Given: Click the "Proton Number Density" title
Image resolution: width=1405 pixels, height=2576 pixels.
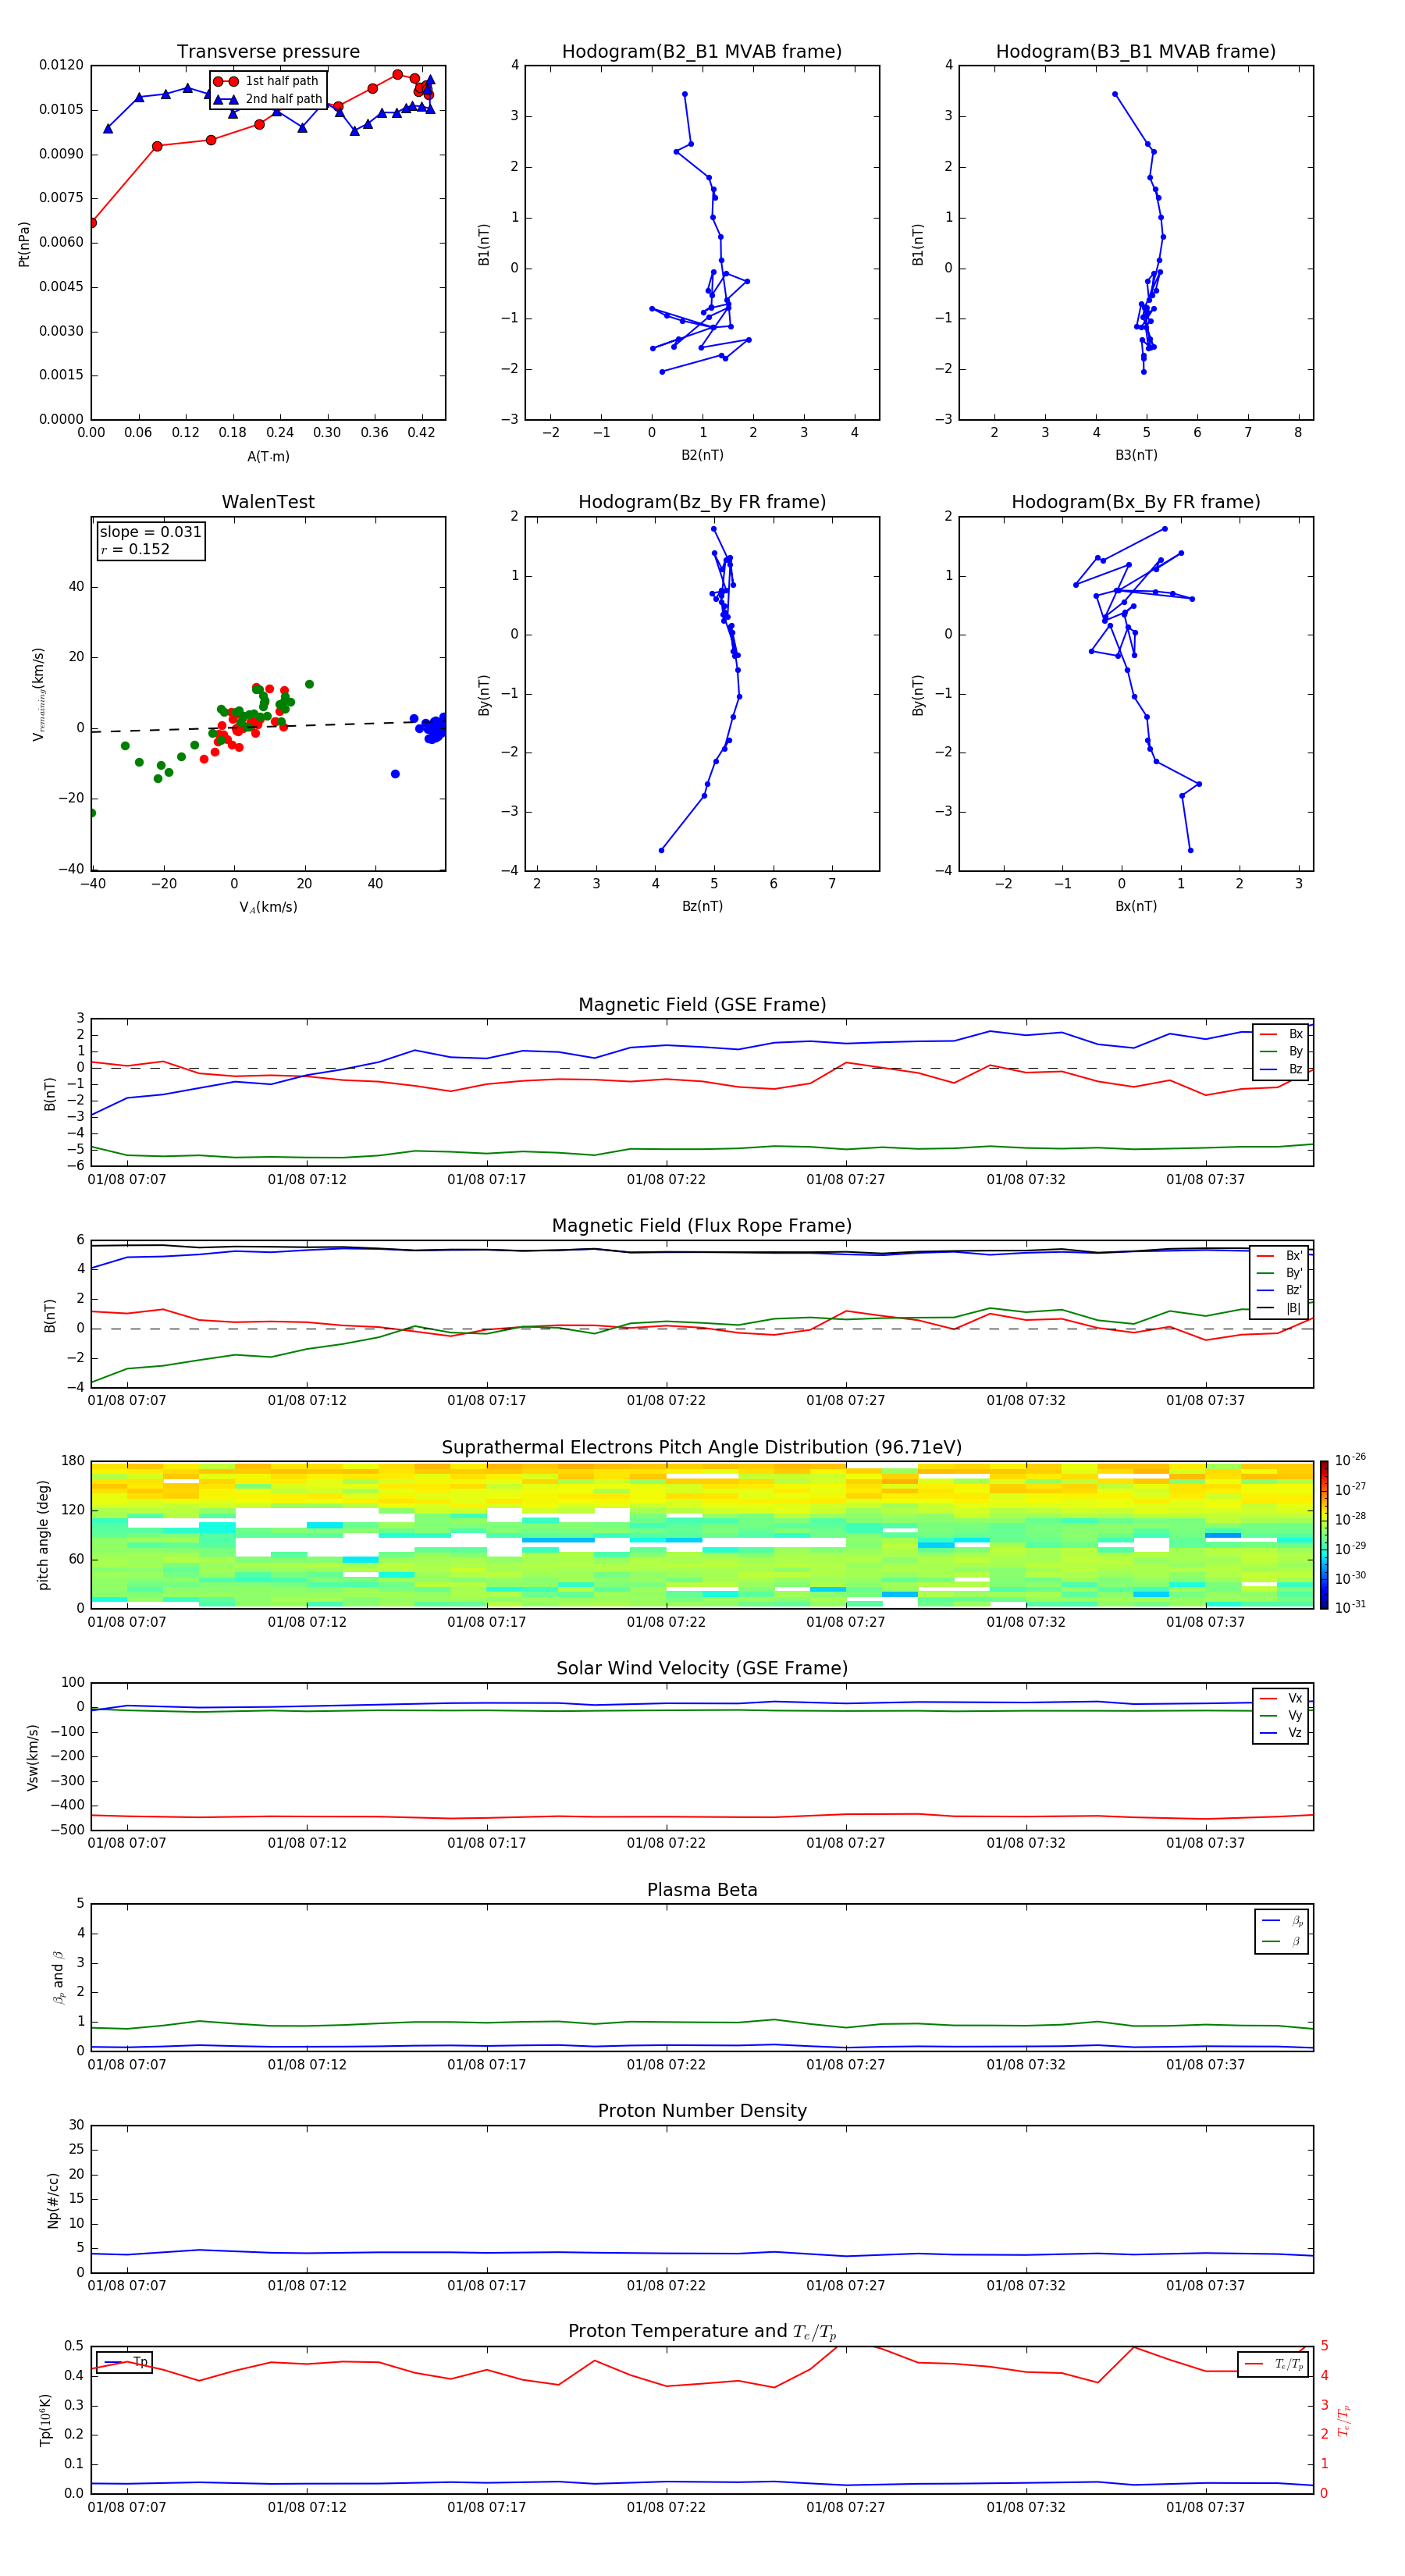Looking at the screenshot, I should point(702,2111).
